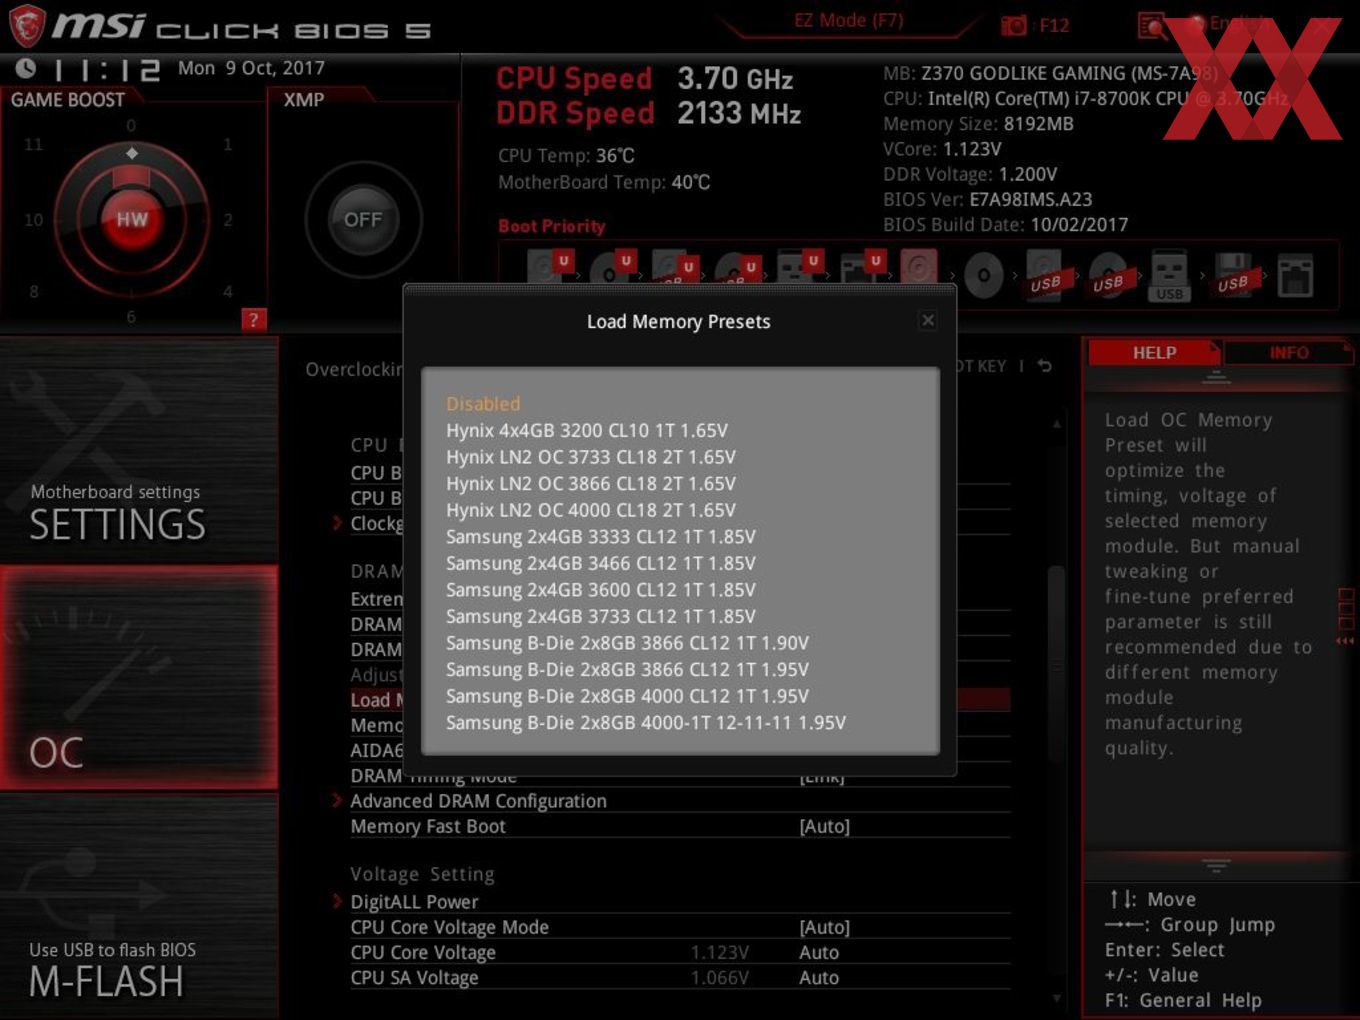Pick Samsung 2x4GB 3333 CL12 preset
1360x1020 pixels.
[x=601, y=537]
